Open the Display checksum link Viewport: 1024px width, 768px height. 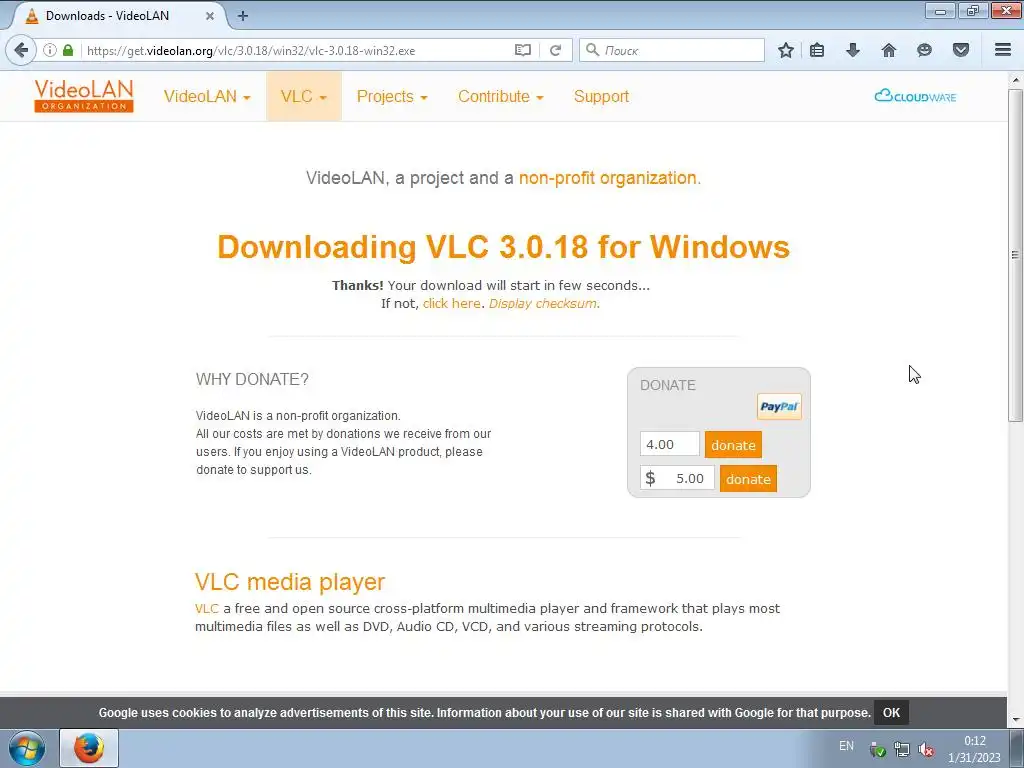(543, 304)
